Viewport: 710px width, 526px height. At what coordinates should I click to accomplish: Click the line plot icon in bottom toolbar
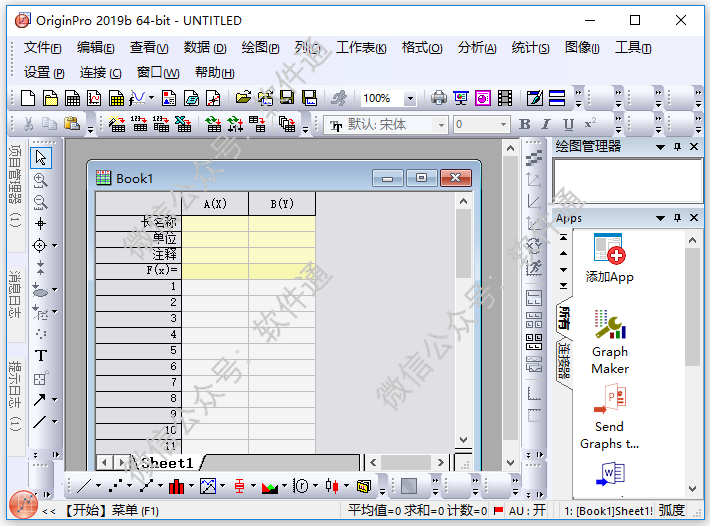click(84, 486)
